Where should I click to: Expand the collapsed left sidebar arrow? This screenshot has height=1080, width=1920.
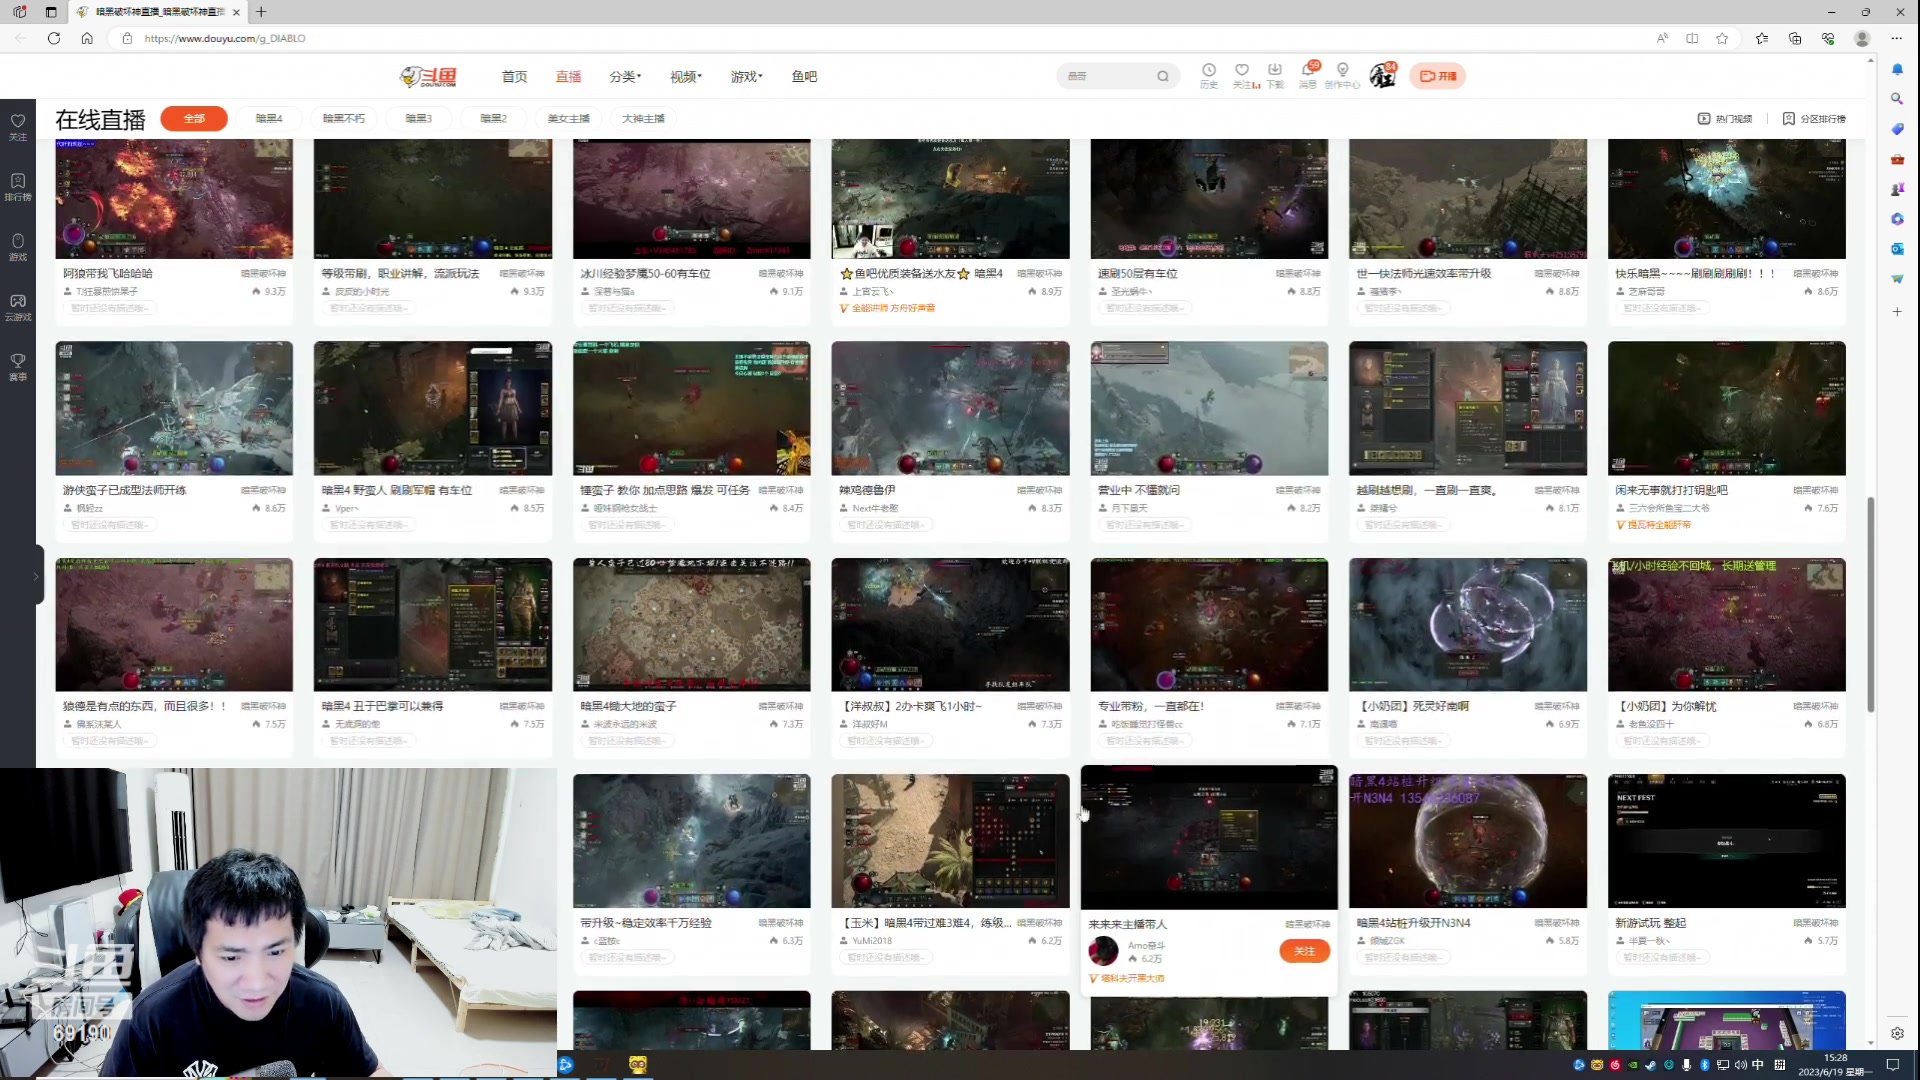coord(36,576)
